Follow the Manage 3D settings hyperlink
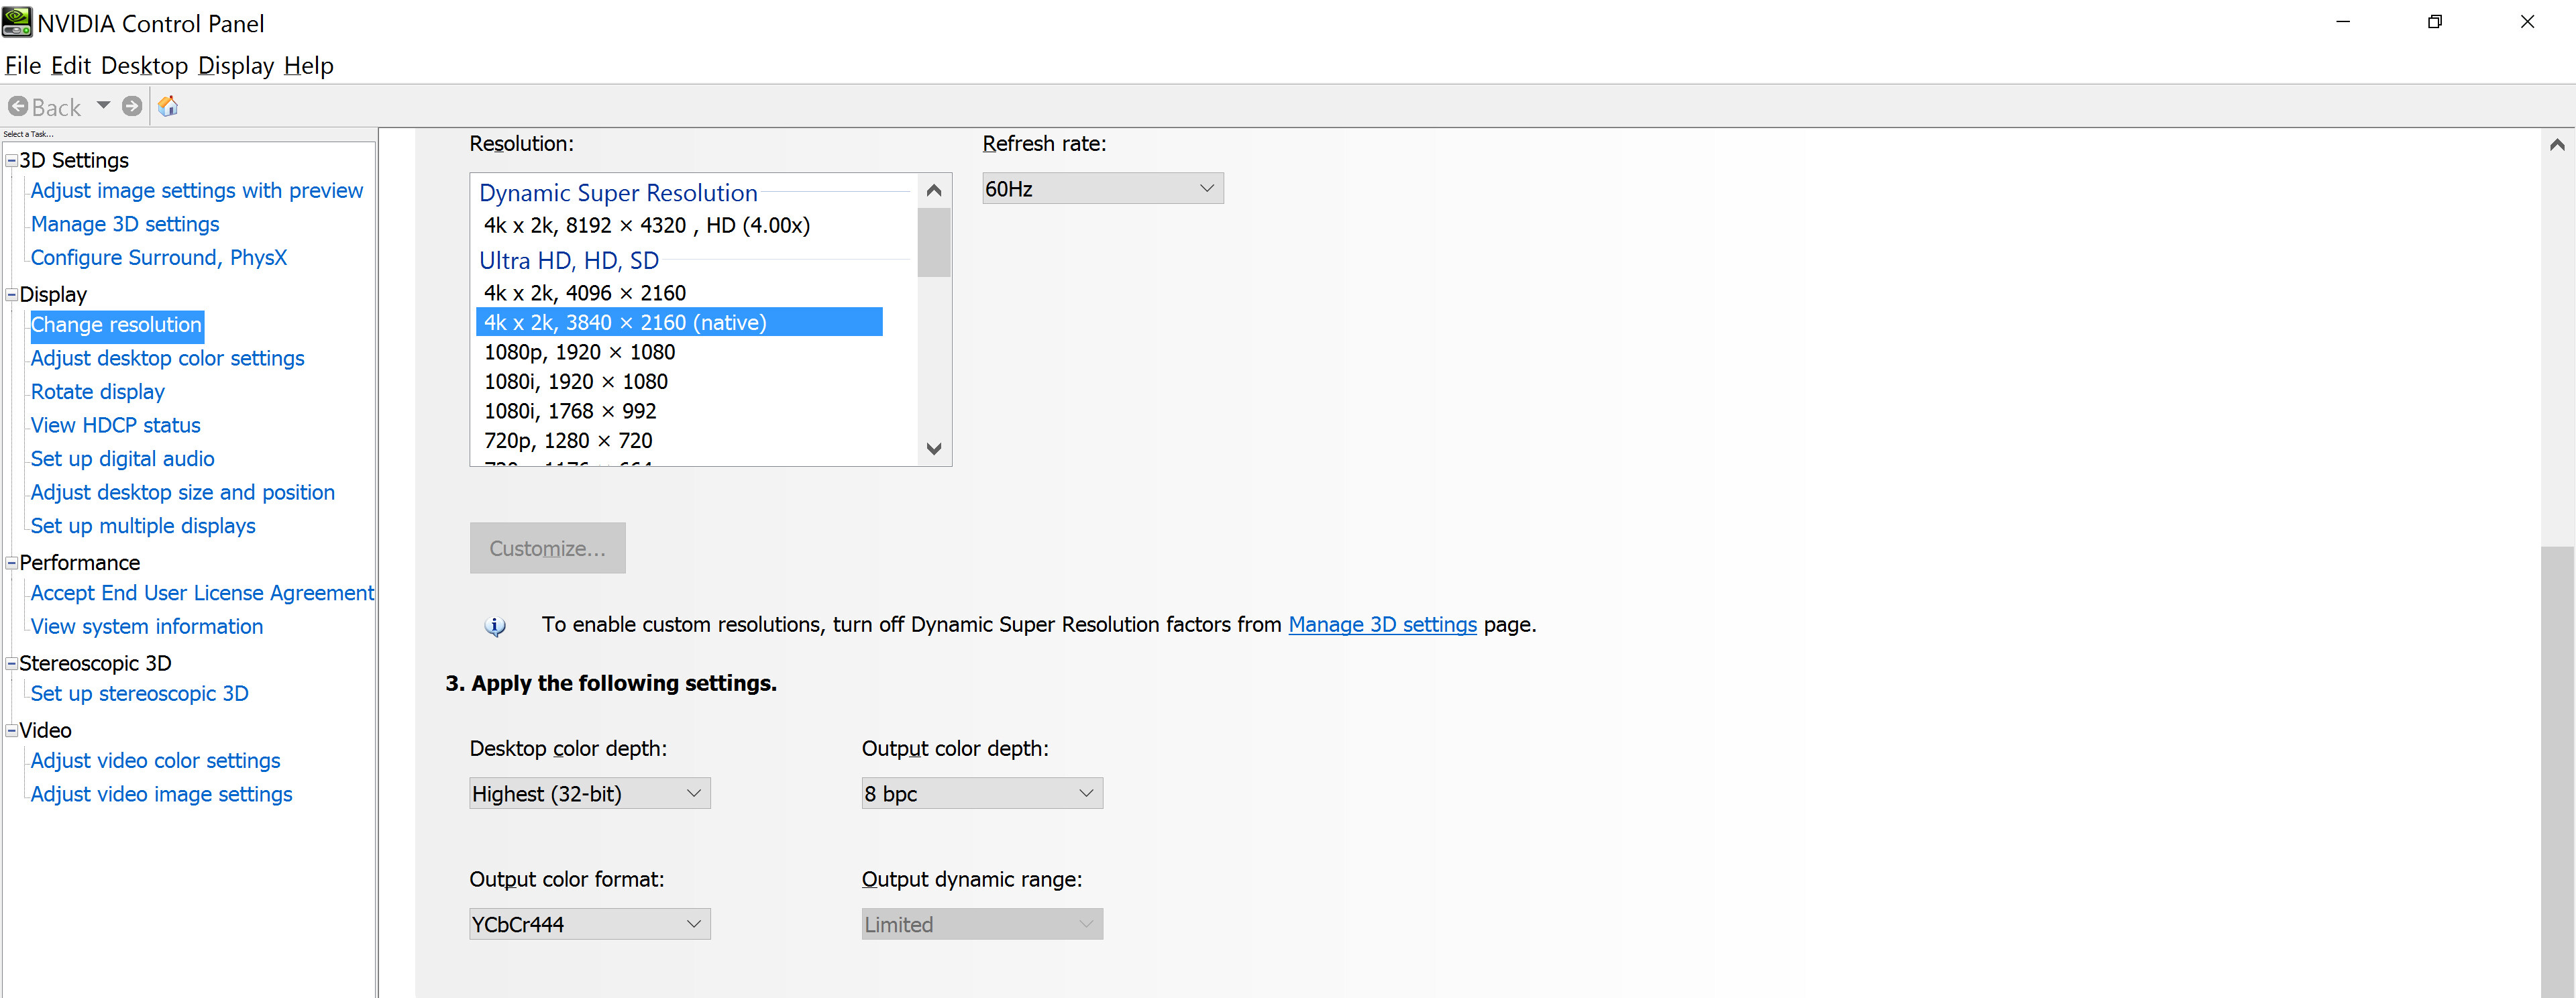 [x=1382, y=625]
